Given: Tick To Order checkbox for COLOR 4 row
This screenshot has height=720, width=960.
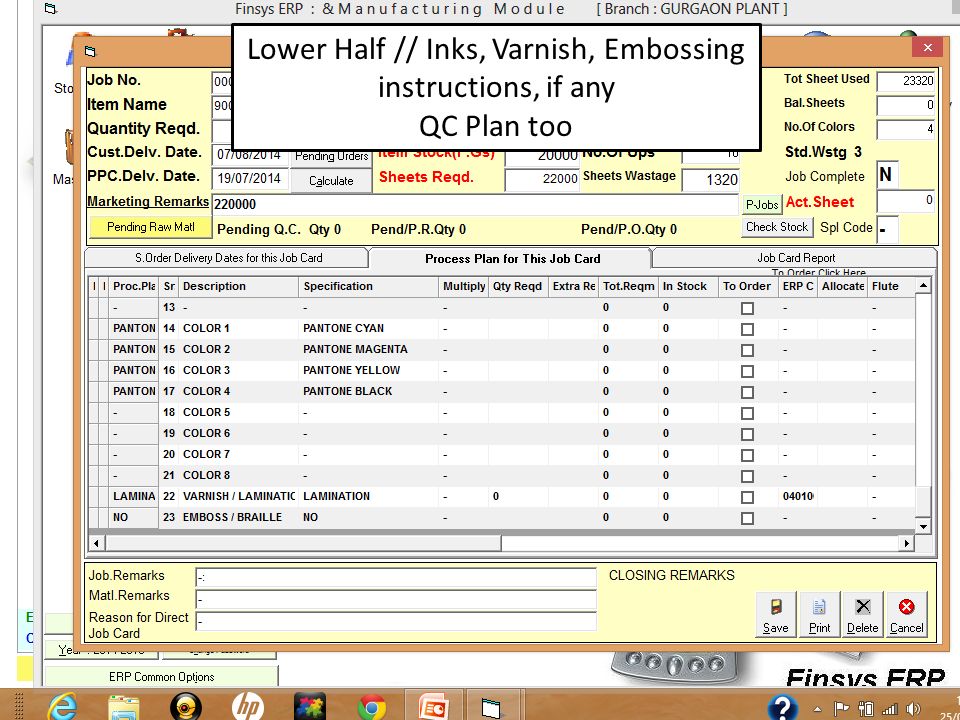Looking at the screenshot, I should click(x=747, y=392).
